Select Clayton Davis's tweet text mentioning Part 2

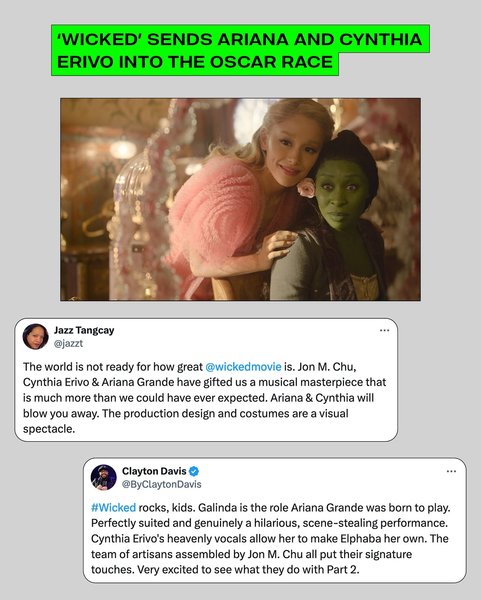click(x=270, y=538)
